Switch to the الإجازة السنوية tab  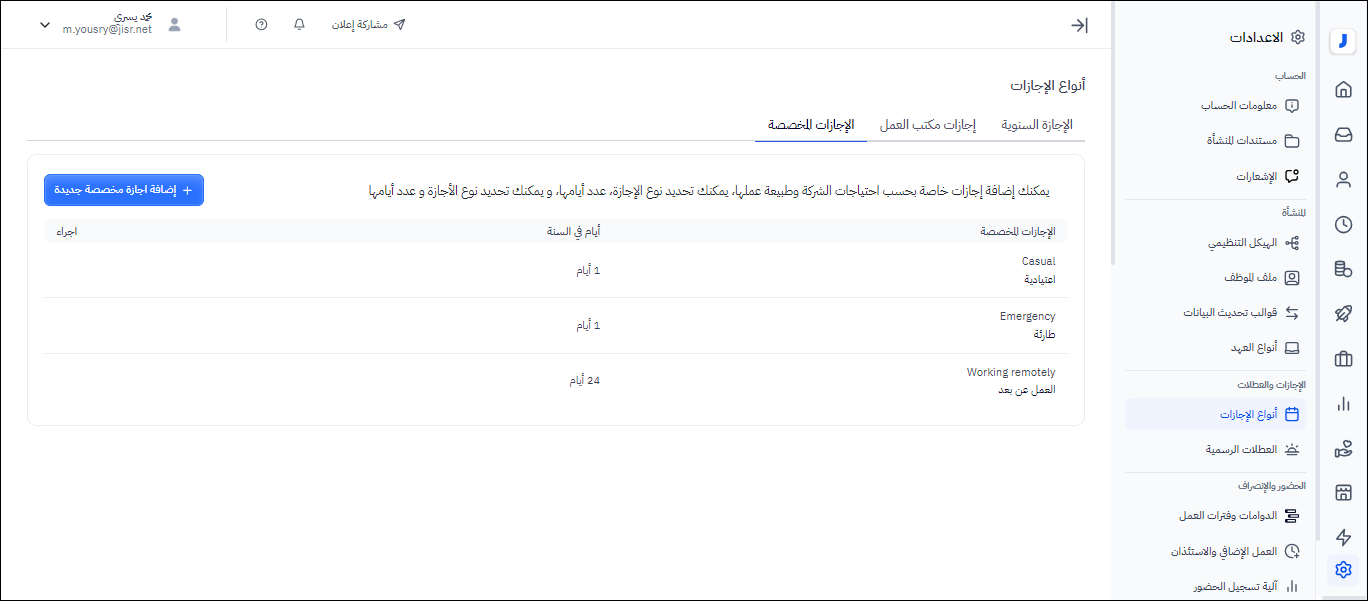pyautogui.click(x=1036, y=125)
